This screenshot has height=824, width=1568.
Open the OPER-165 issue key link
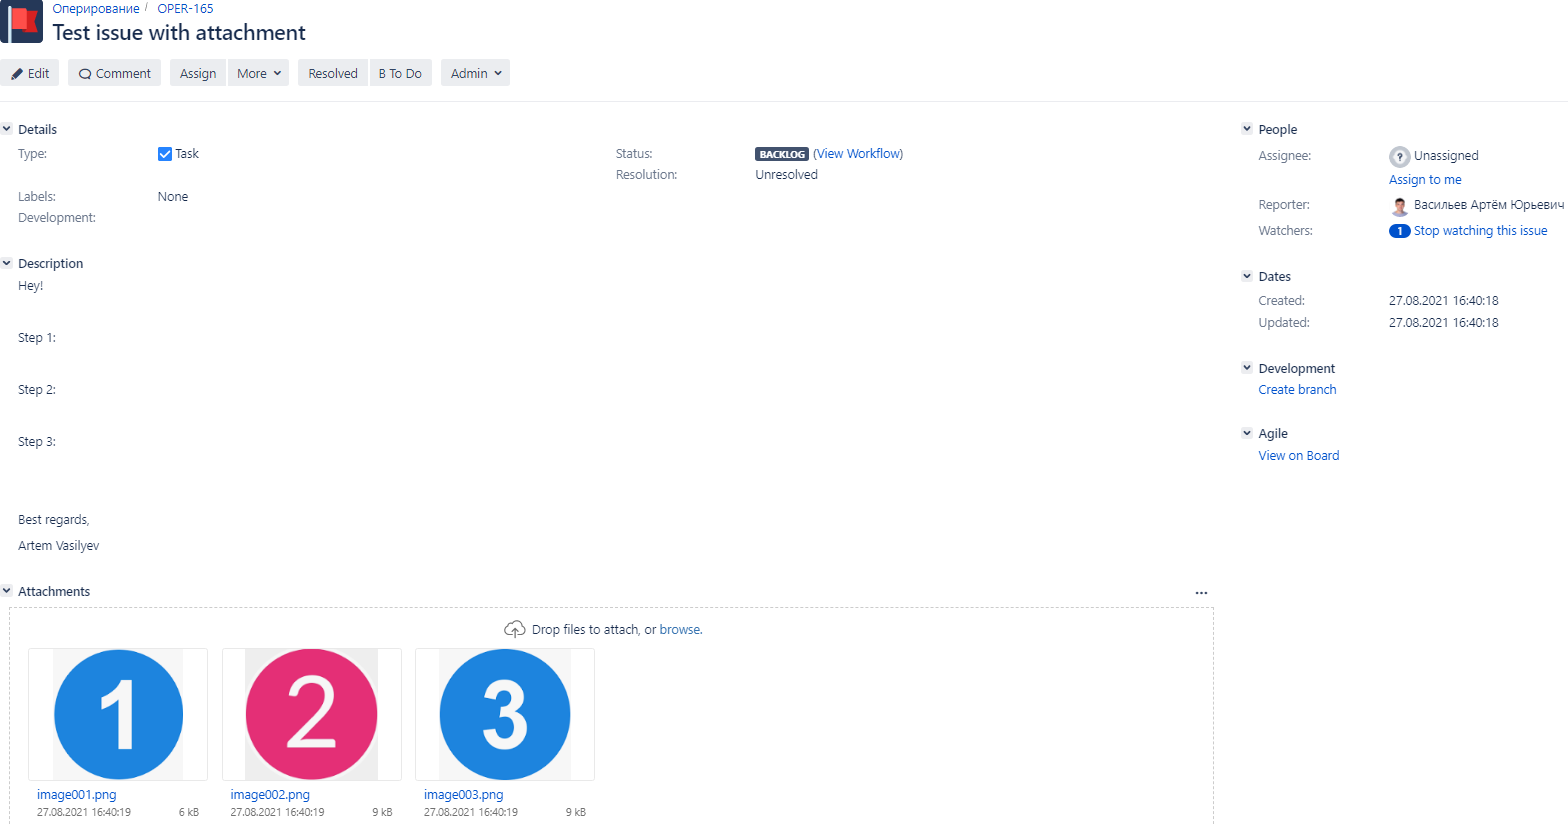pyautogui.click(x=185, y=8)
